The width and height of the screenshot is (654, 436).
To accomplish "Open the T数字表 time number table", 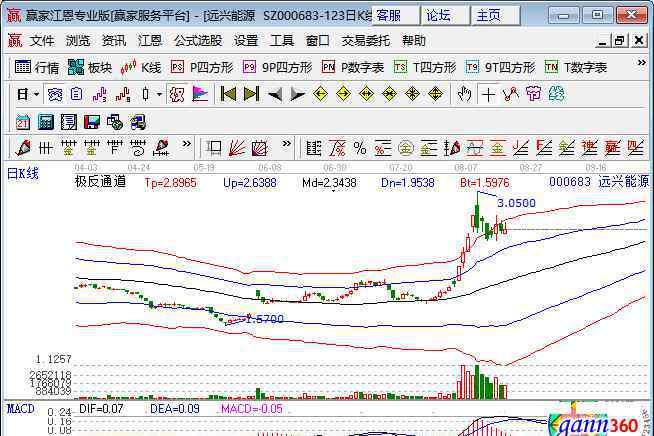I will (x=576, y=67).
